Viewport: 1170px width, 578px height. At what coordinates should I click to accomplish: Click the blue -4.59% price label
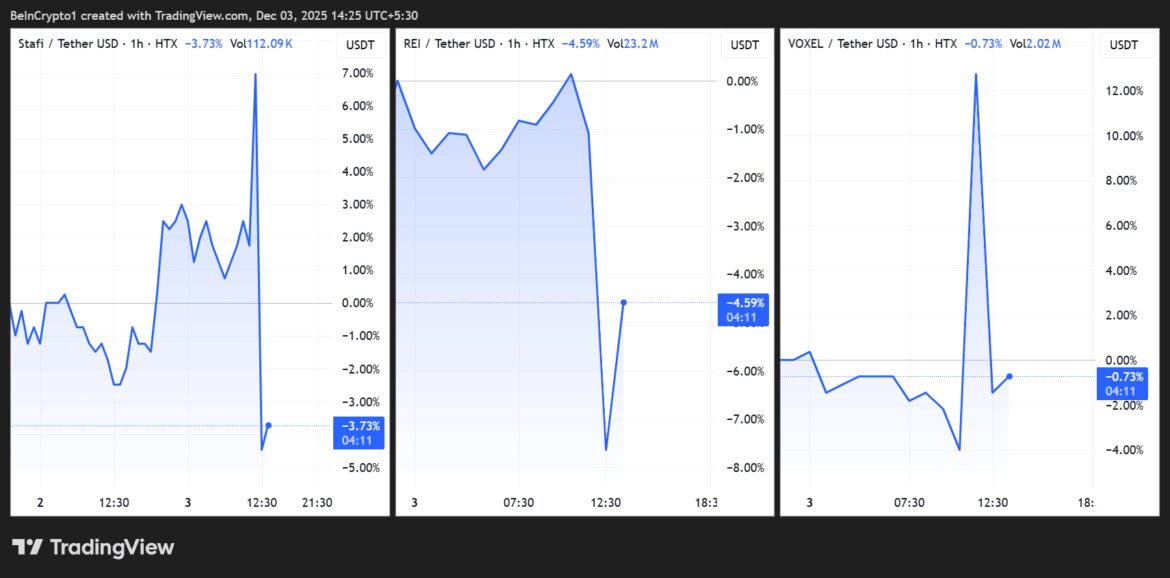pos(744,303)
